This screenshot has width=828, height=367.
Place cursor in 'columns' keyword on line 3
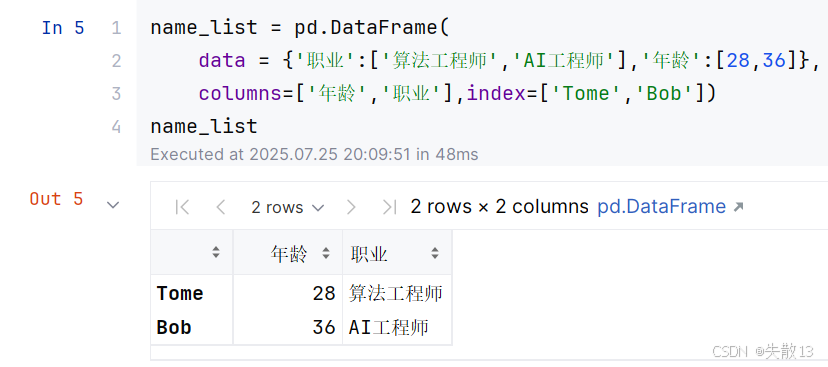click(x=240, y=93)
